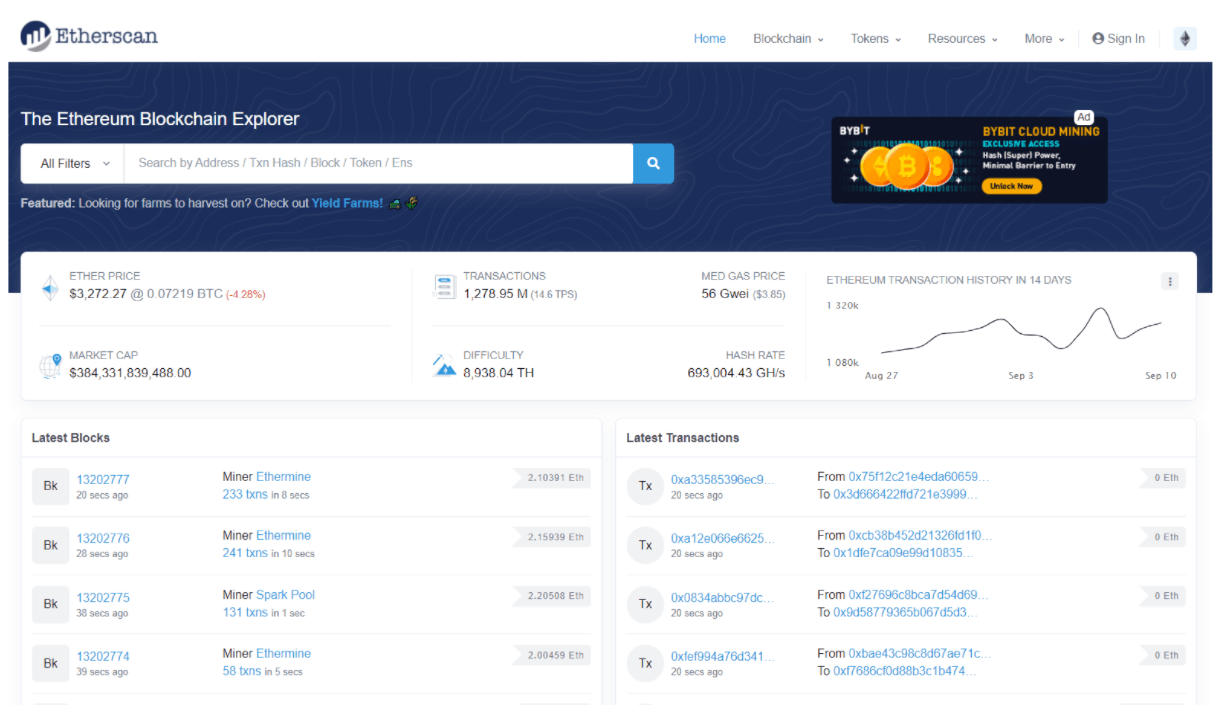
Task: Click the difficulty gauge icon
Action: 444,365
